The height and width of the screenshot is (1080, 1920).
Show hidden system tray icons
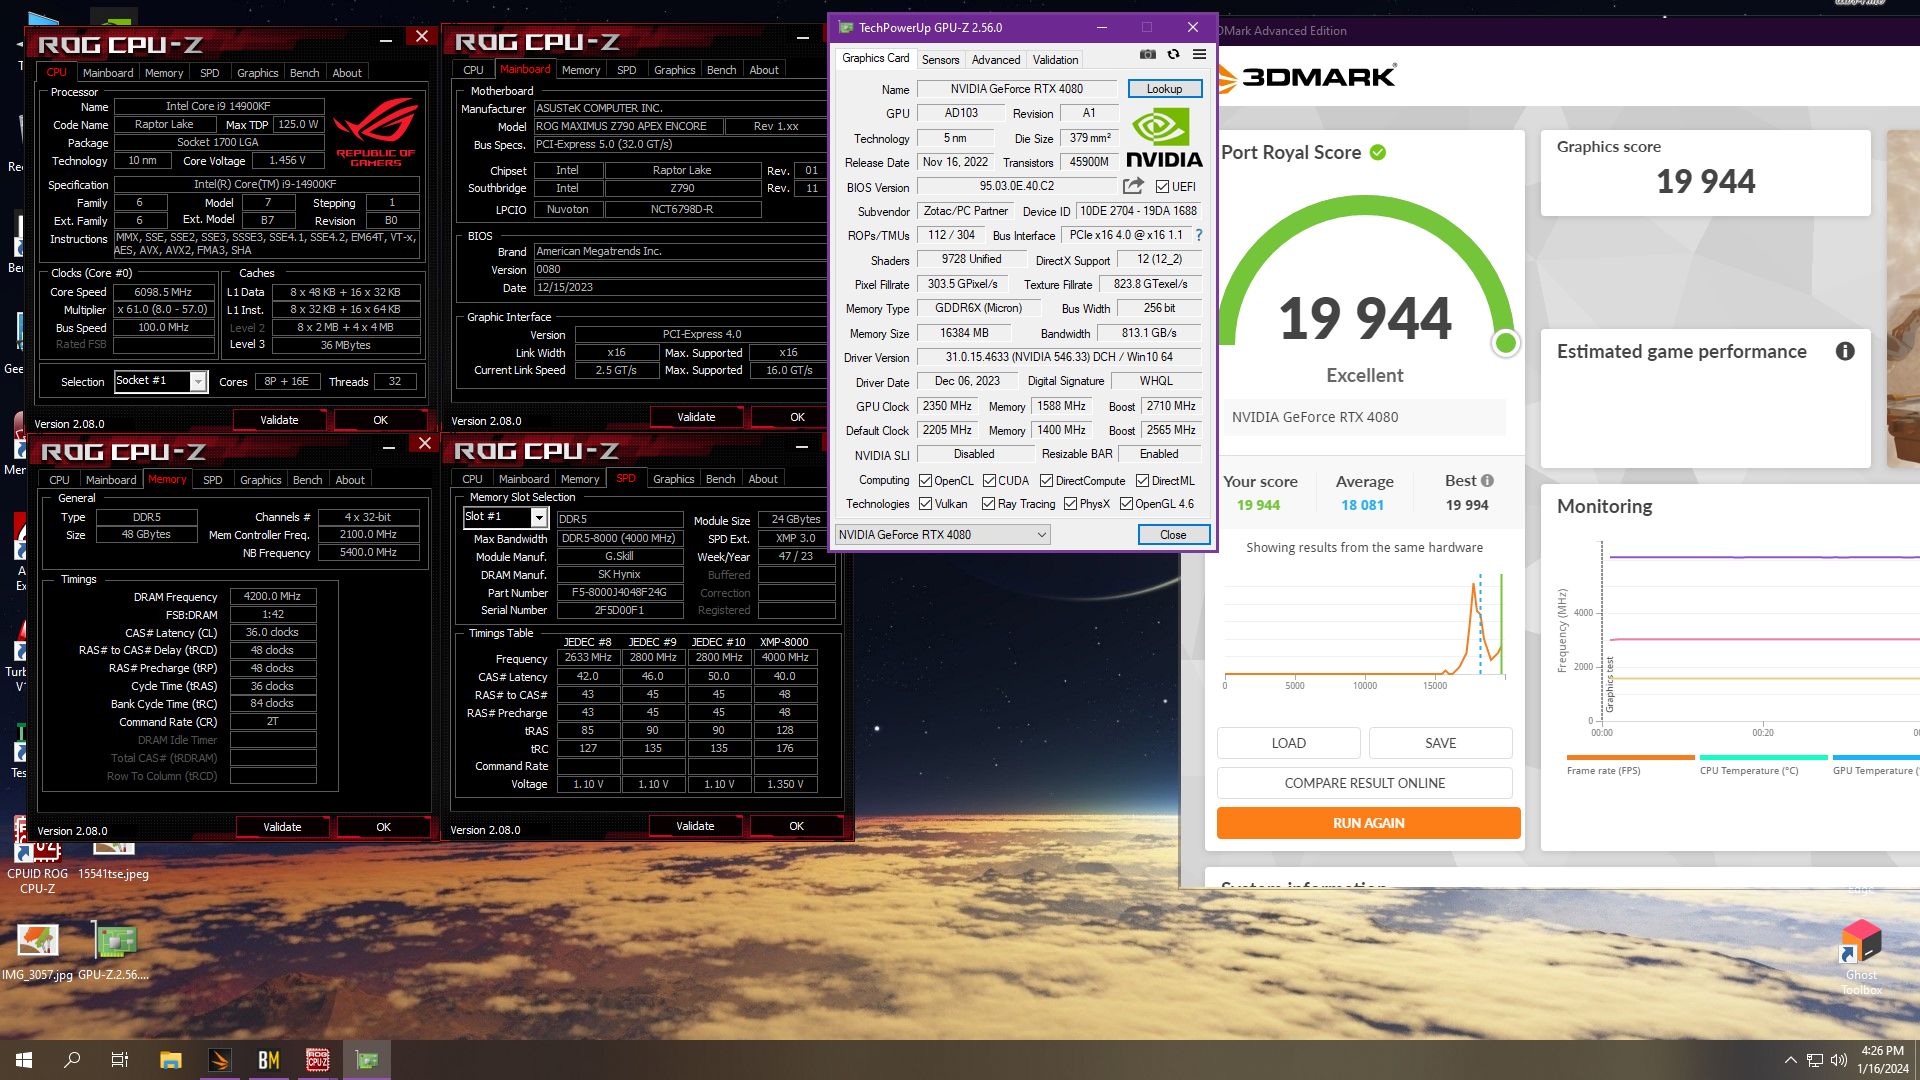point(1790,1060)
